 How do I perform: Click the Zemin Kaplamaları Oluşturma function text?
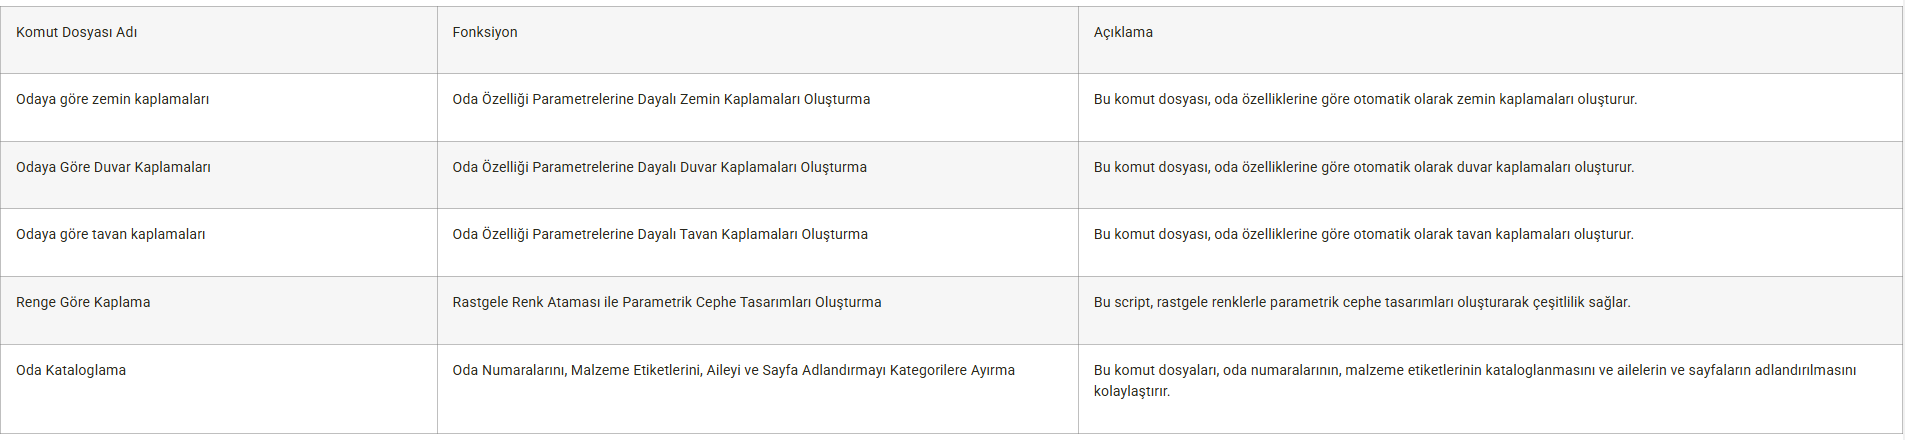tap(661, 99)
